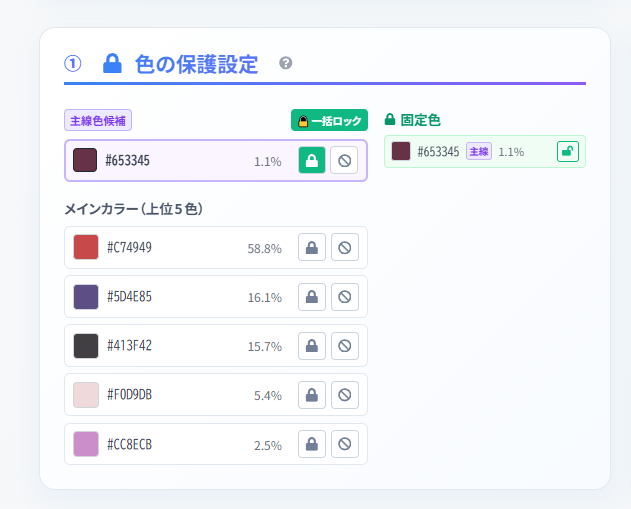Toggle the green lock for #653345

coord(312,160)
